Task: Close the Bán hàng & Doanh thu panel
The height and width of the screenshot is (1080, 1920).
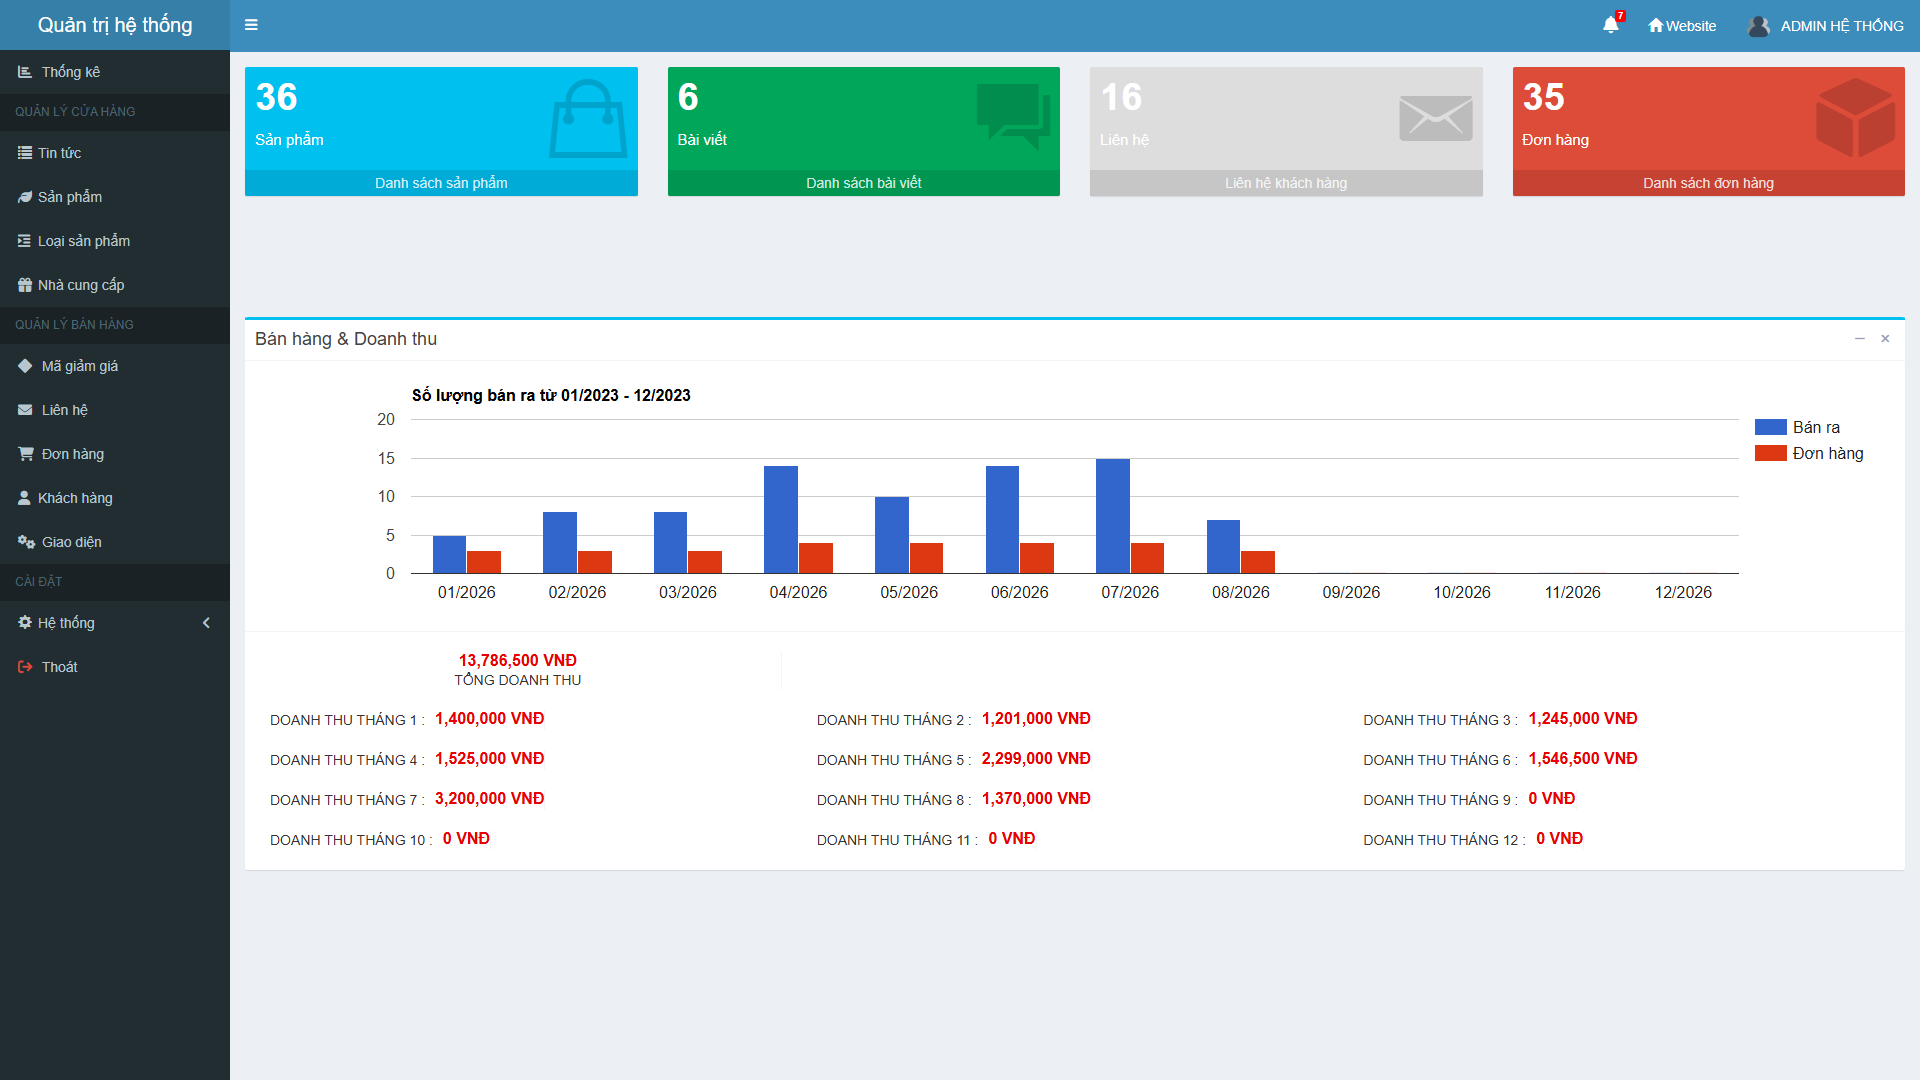Action: coord(1885,339)
